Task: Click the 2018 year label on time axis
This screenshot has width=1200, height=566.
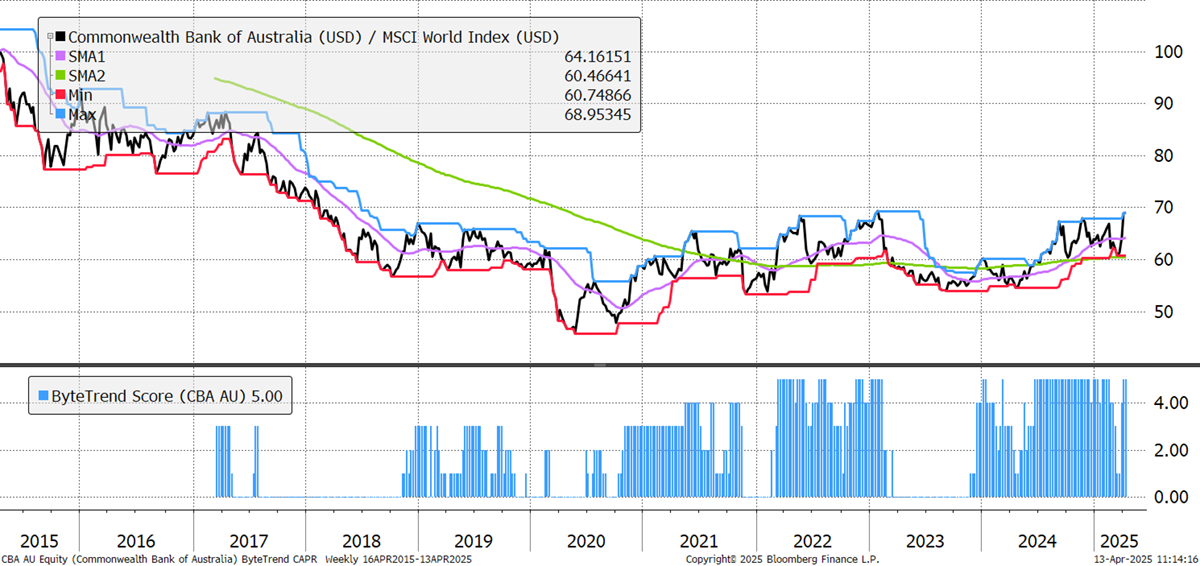Action: [x=361, y=541]
